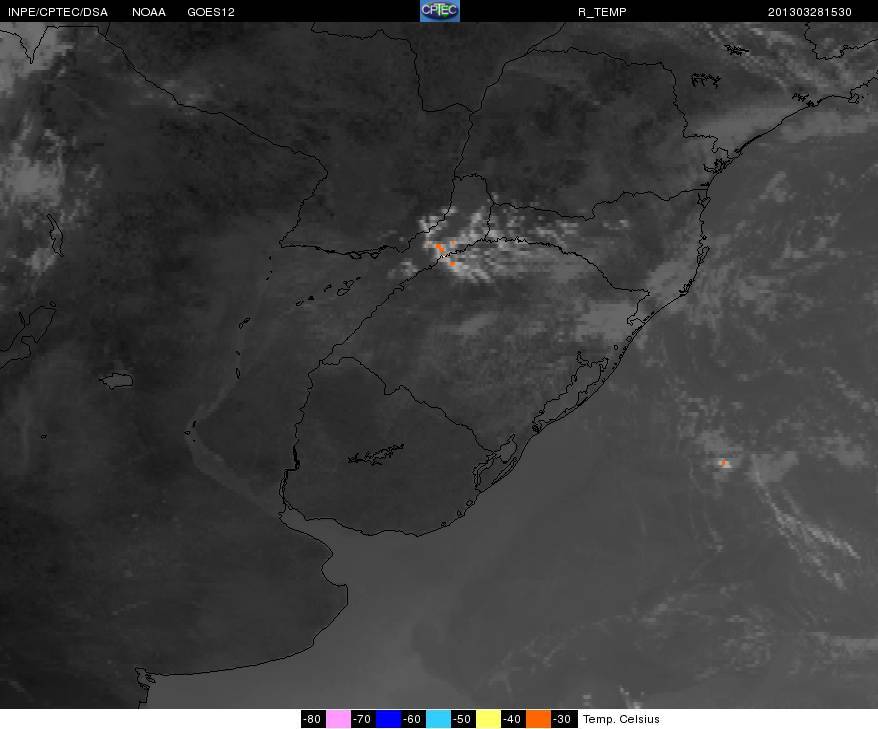Image resolution: width=878 pixels, height=729 pixels.
Task: Click the Temp. Celsius legend label
Action: (621, 719)
